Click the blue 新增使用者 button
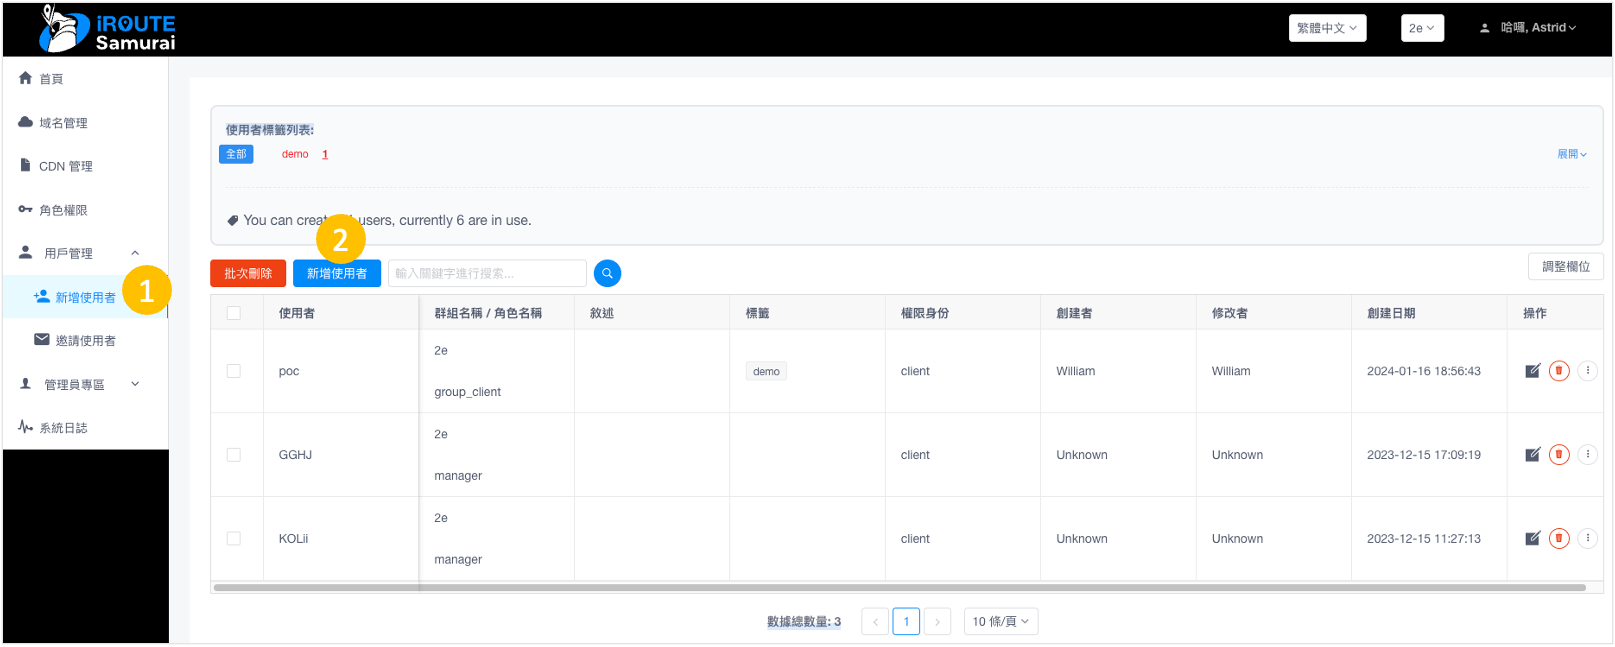Screen dimensions: 1615x647 (x=336, y=273)
